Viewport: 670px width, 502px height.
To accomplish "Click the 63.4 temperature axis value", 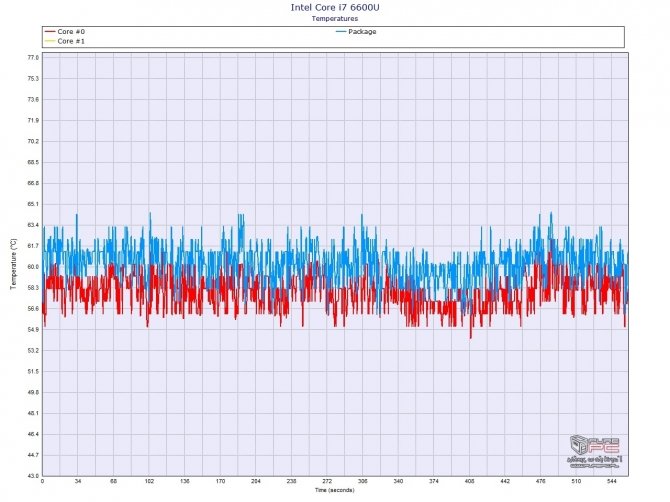I will click(33, 225).
